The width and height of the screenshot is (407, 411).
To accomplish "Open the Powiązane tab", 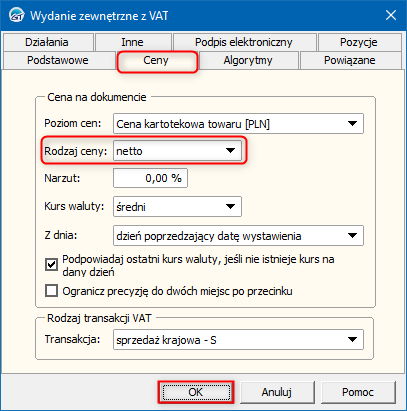I will (350, 60).
